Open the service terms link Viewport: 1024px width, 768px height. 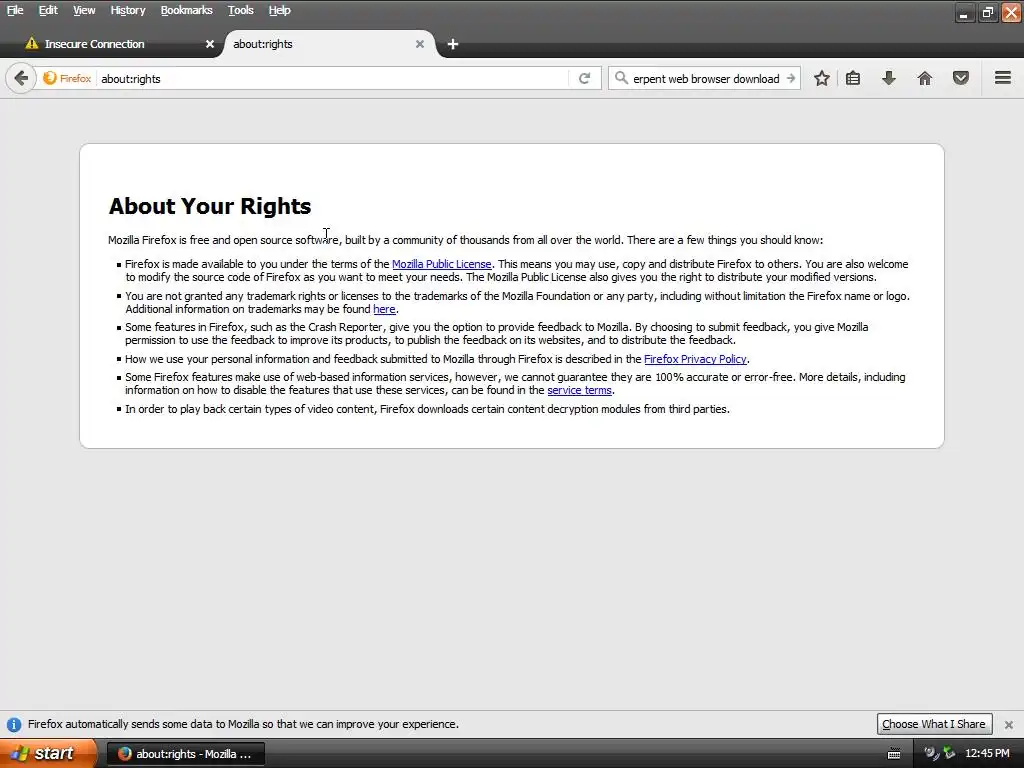pyautogui.click(x=579, y=390)
